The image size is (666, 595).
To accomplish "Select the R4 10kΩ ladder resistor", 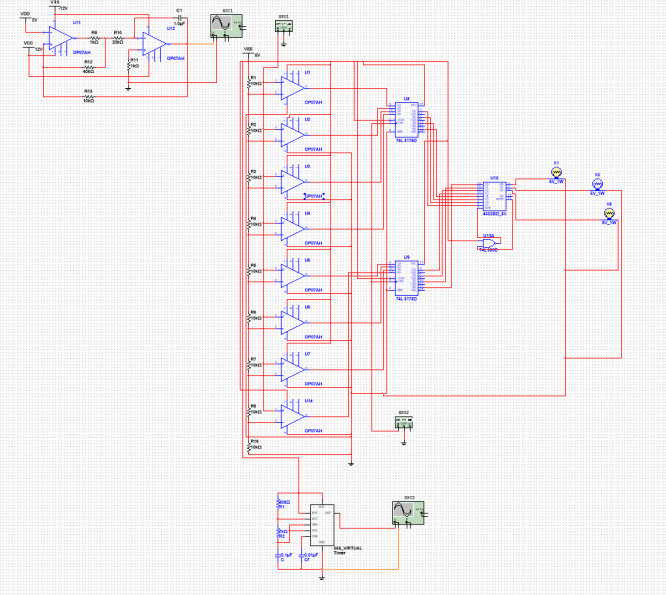I will [x=249, y=224].
